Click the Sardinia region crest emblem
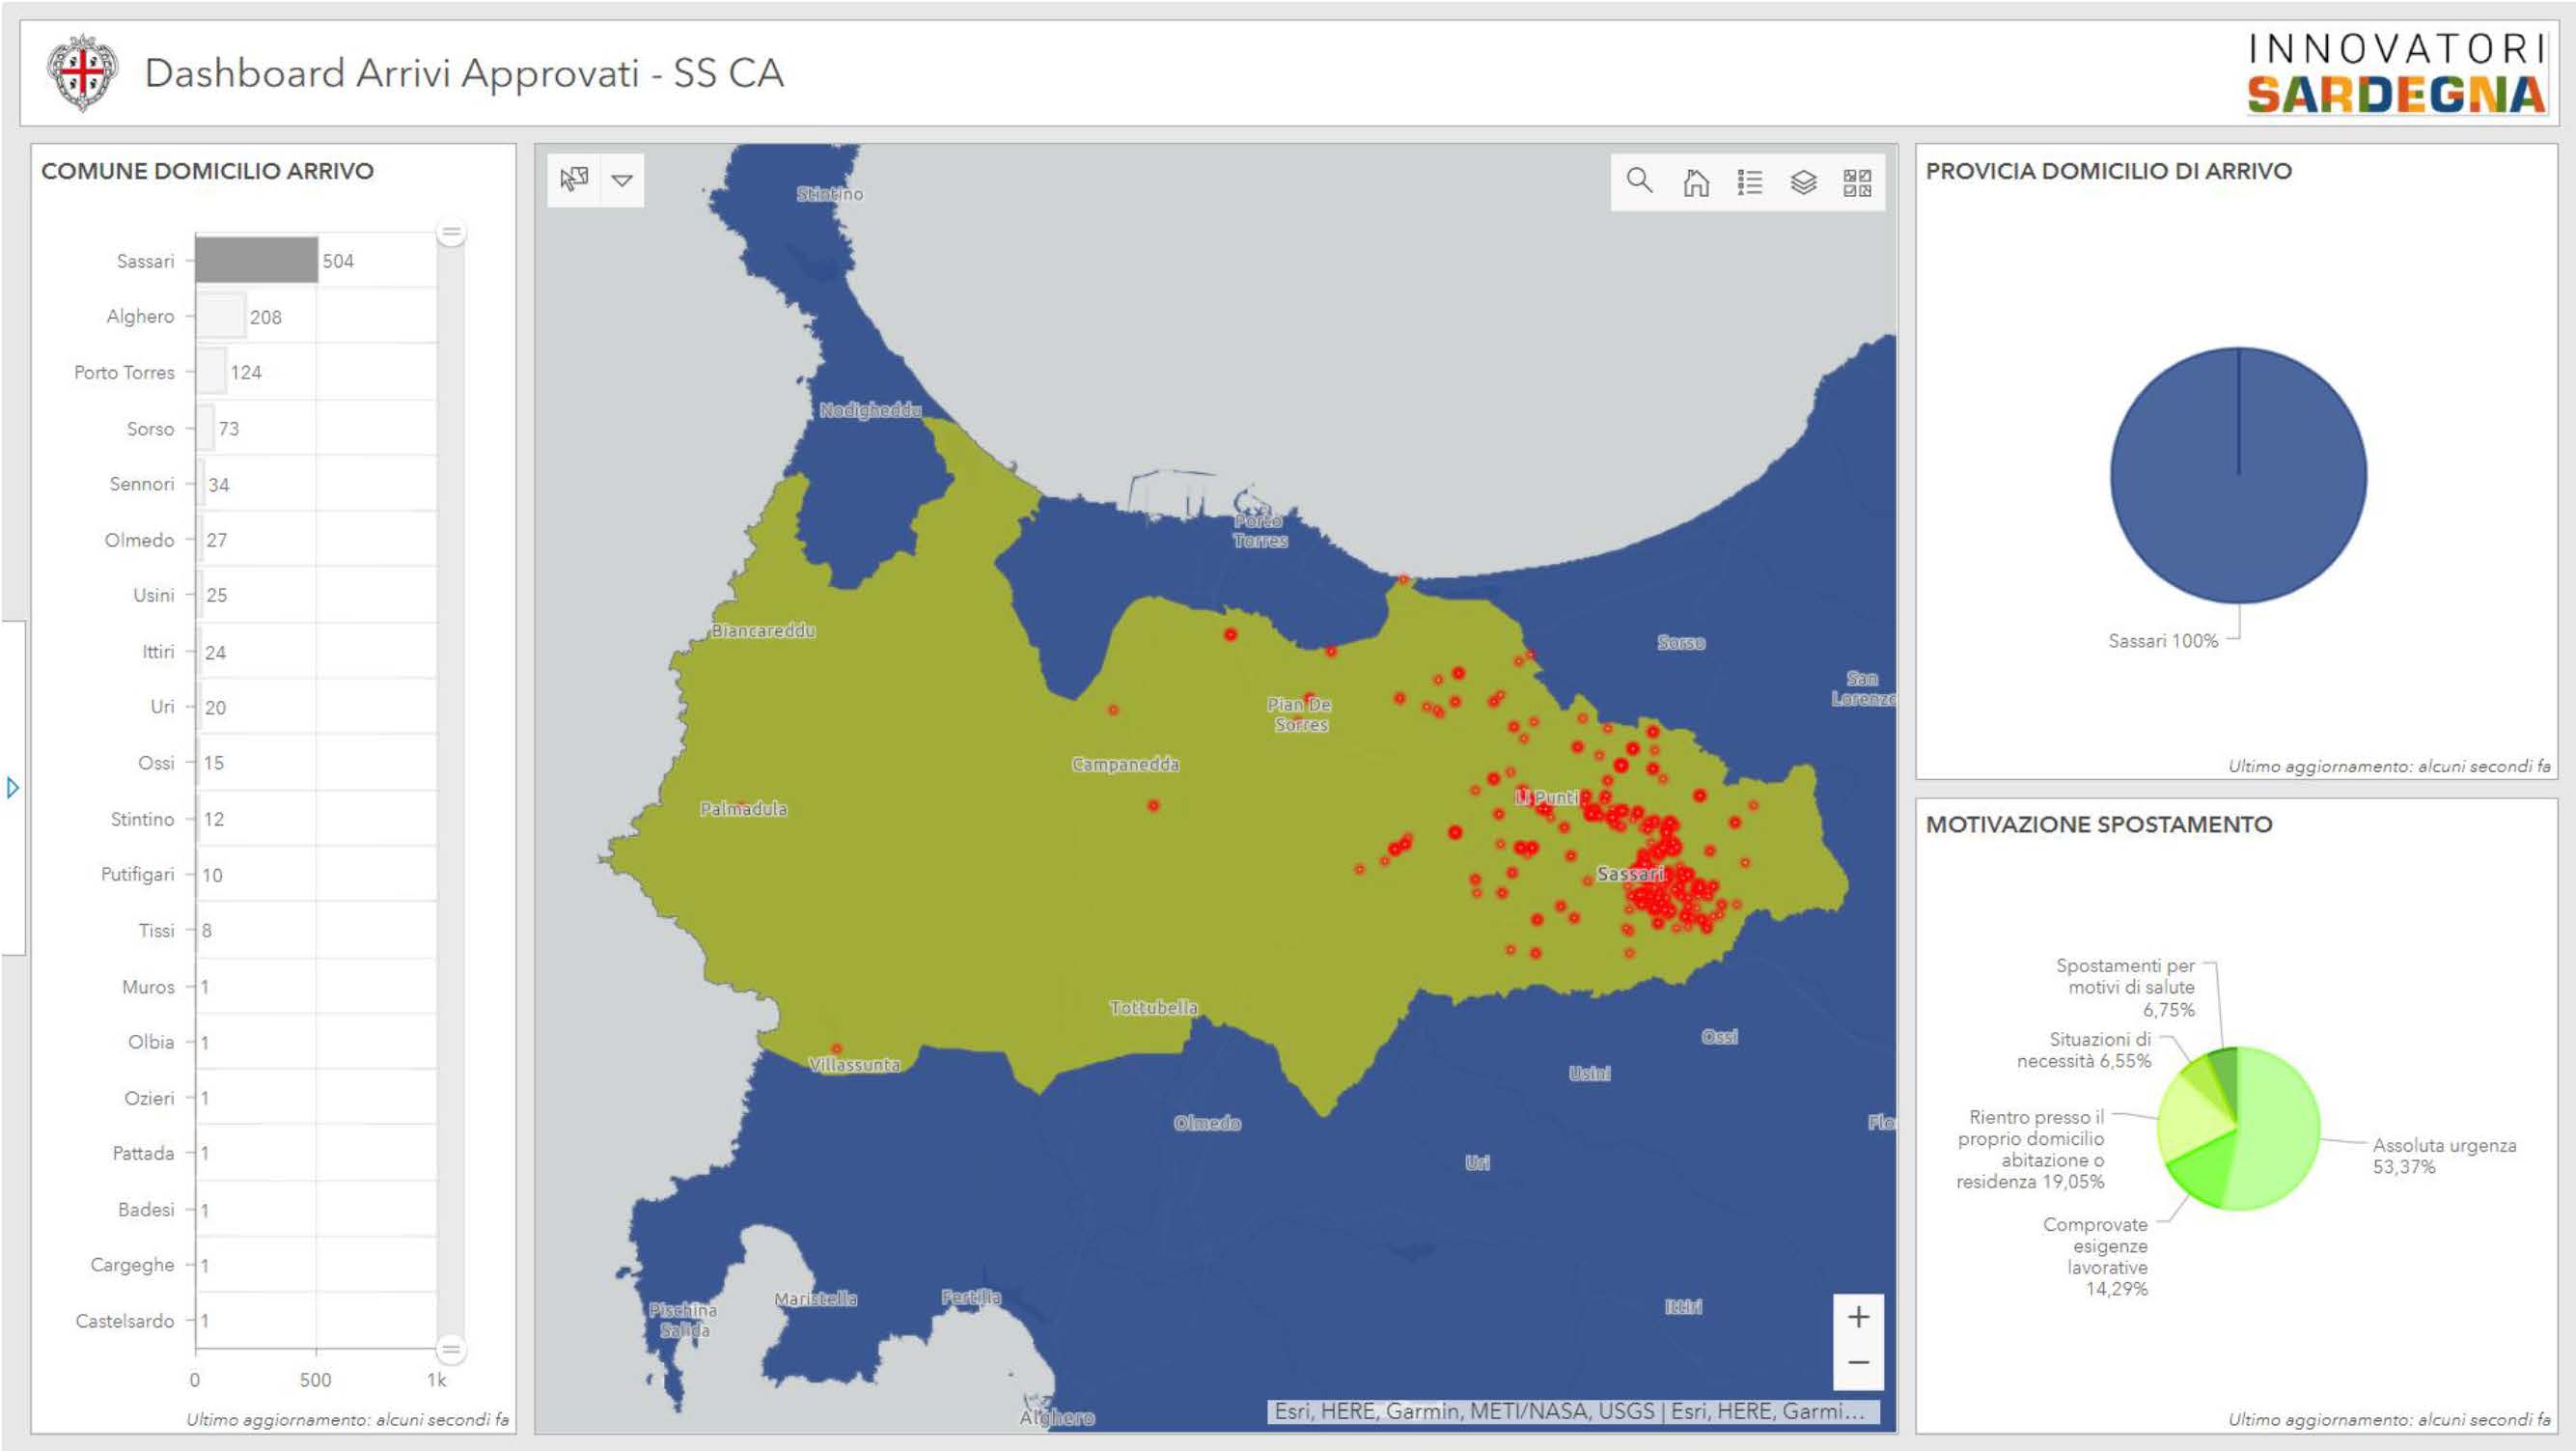The height and width of the screenshot is (1451, 2576). coord(83,73)
